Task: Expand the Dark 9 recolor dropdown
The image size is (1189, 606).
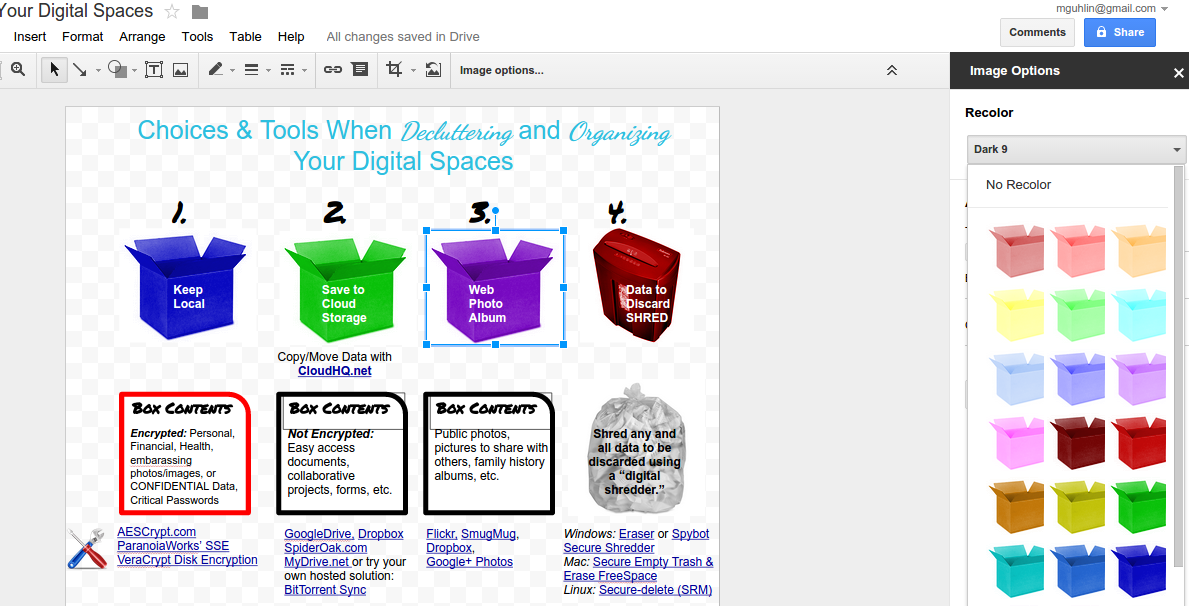Action: click(x=1076, y=150)
